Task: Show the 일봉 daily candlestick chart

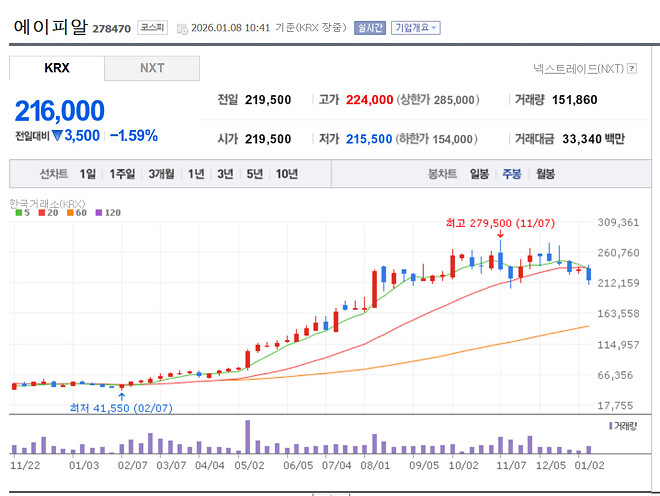Action: coord(479,174)
